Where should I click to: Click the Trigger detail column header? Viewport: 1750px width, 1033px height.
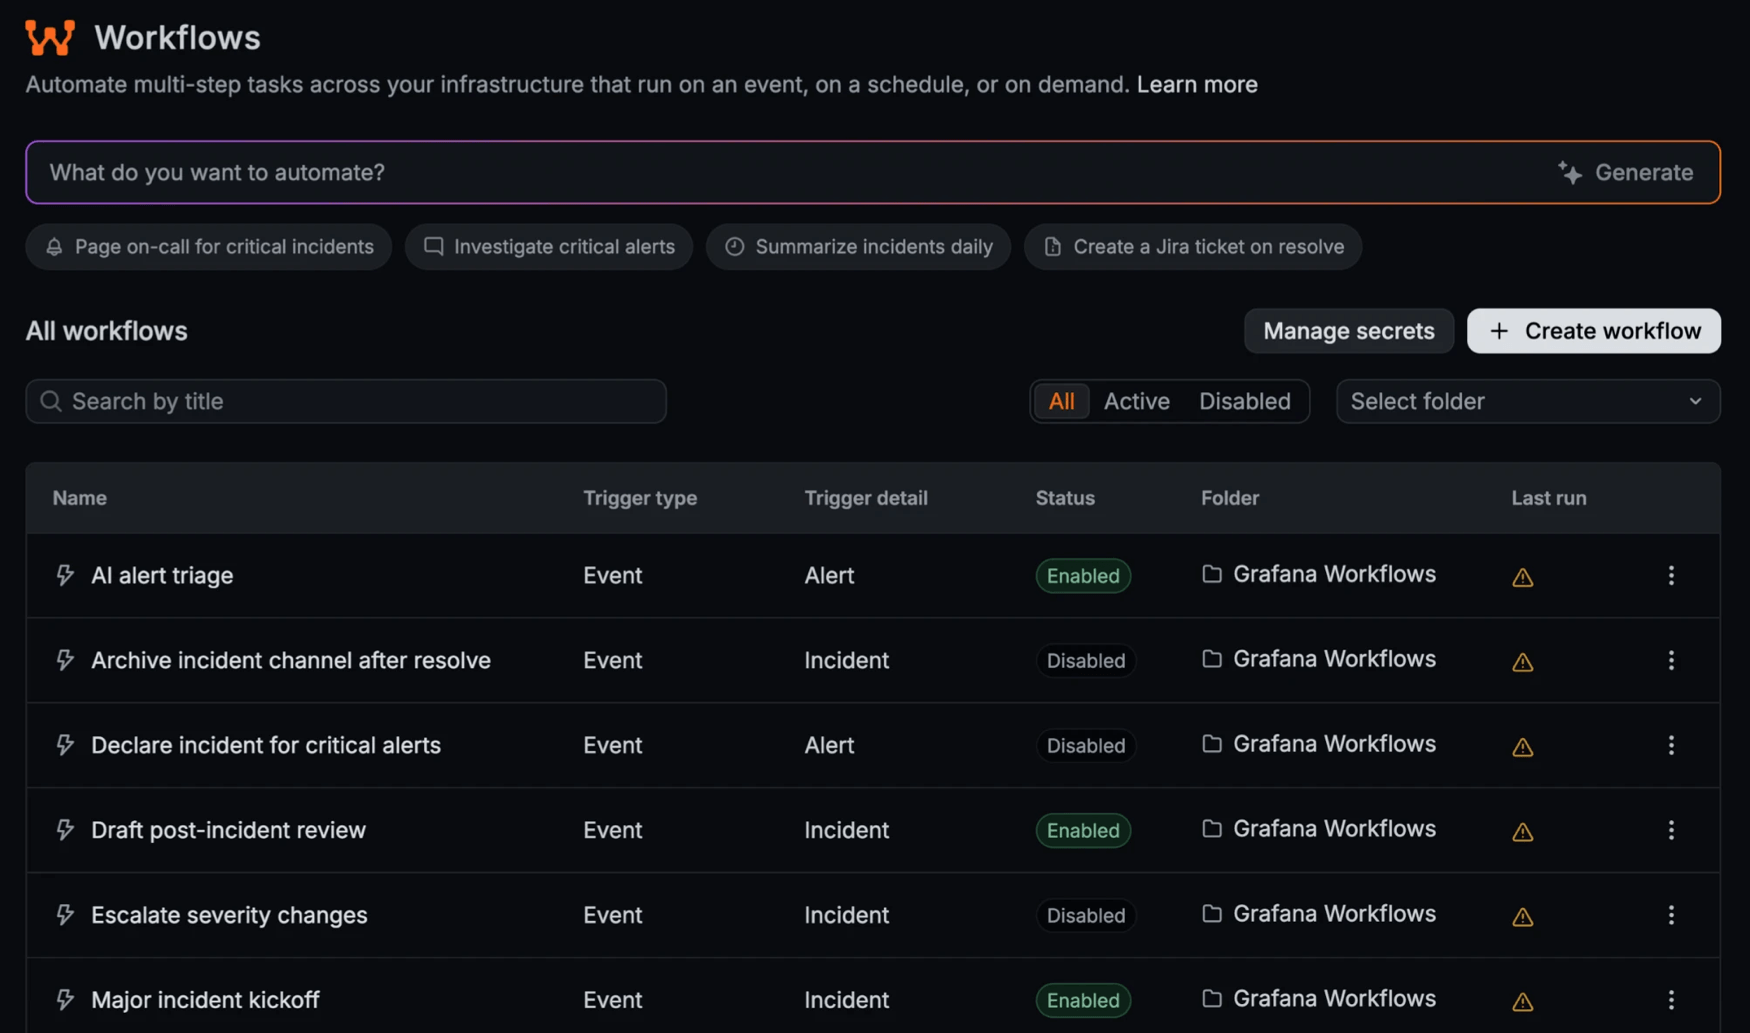(866, 498)
